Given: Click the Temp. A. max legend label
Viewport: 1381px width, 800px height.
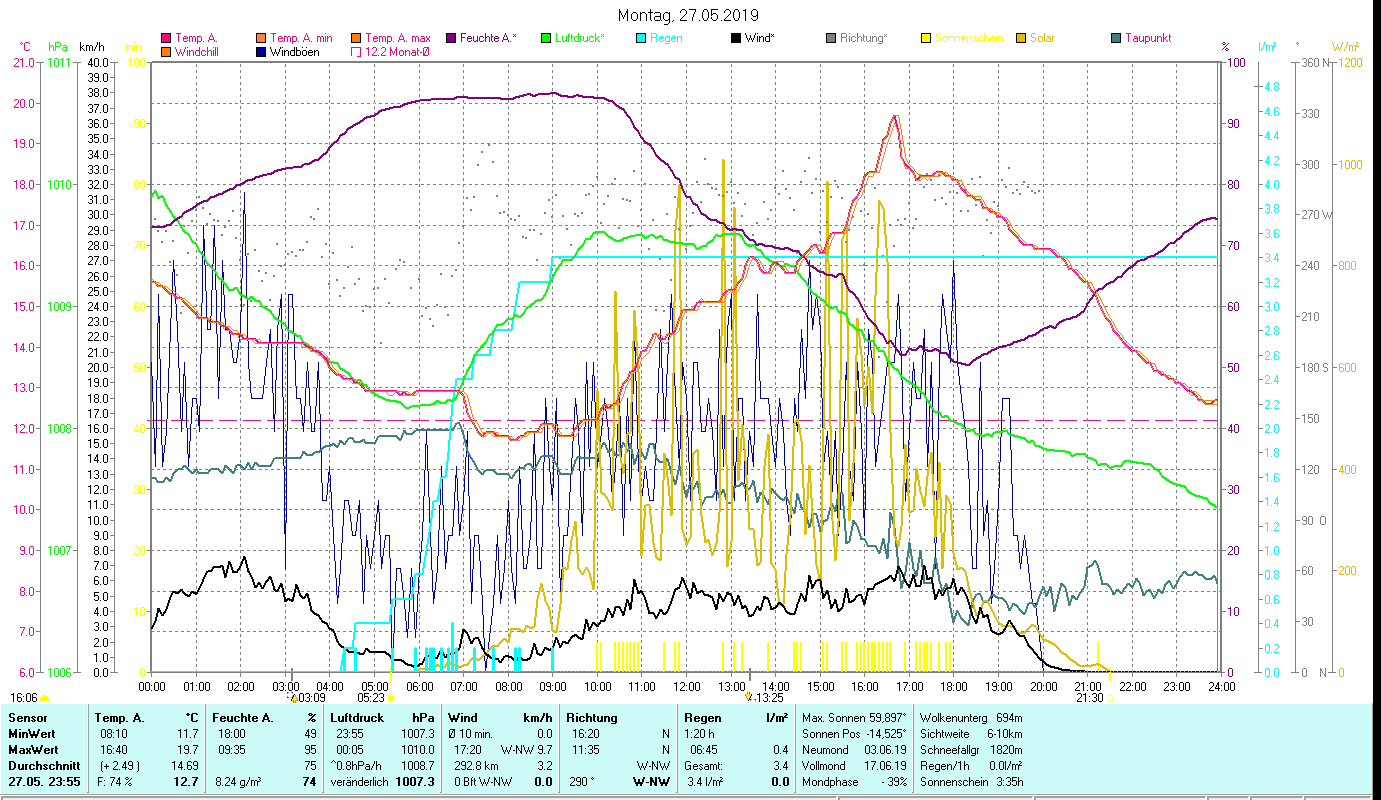Looking at the screenshot, I should [x=398, y=38].
